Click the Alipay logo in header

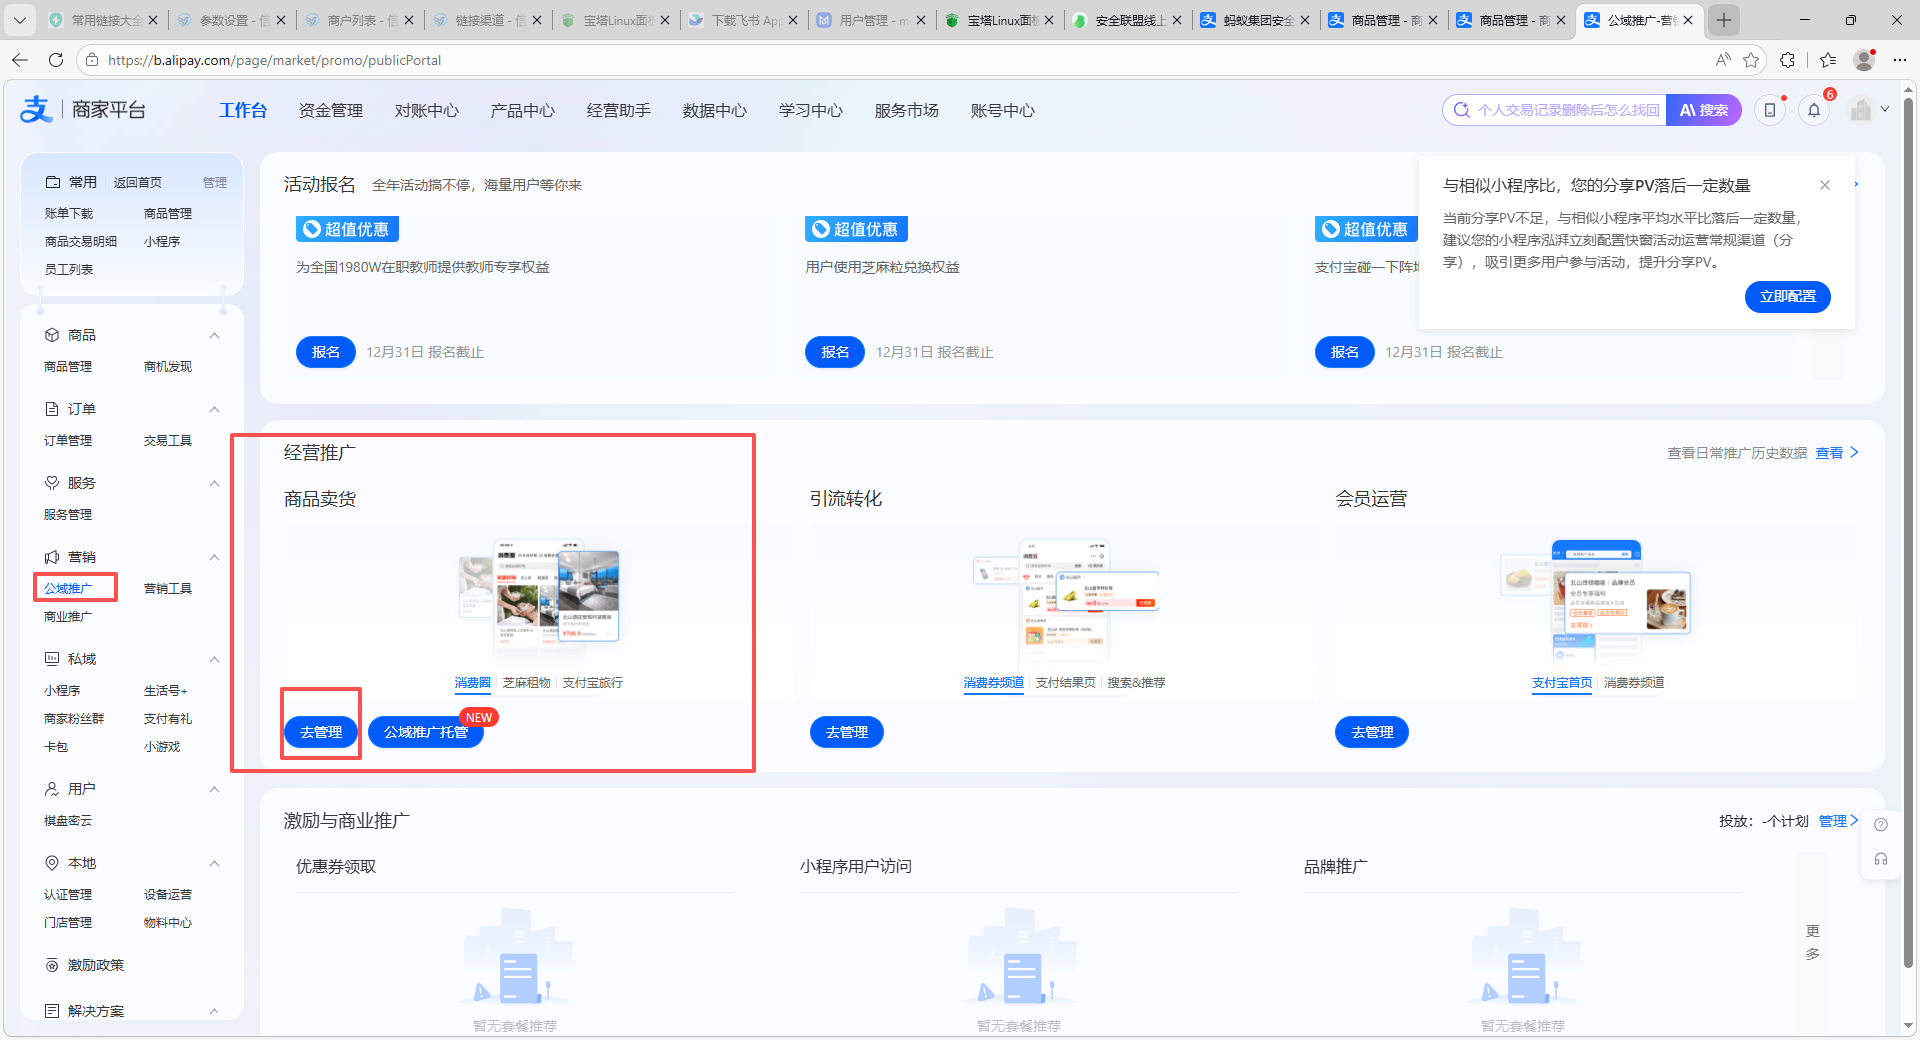click(37, 109)
